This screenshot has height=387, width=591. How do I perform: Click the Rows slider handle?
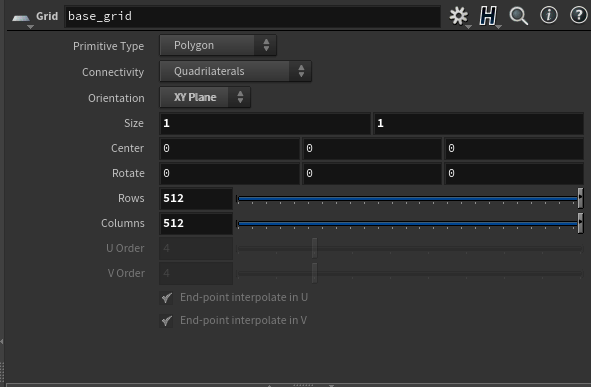coord(580,198)
